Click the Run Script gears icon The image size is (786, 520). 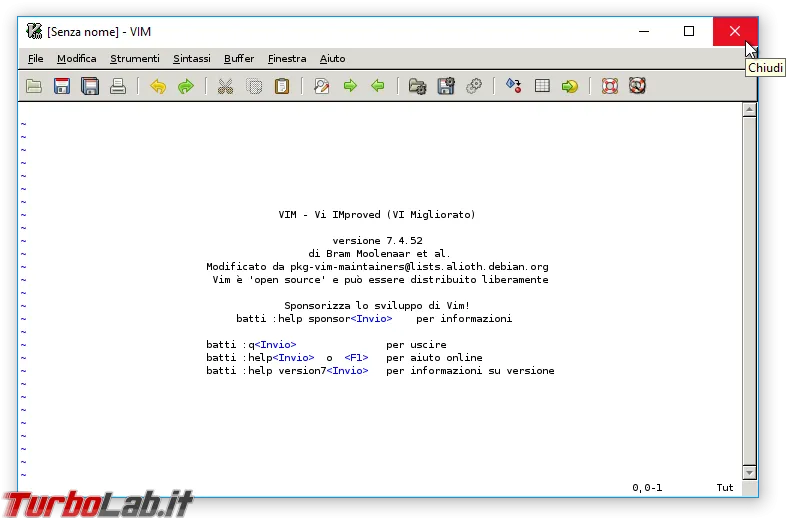pos(474,86)
